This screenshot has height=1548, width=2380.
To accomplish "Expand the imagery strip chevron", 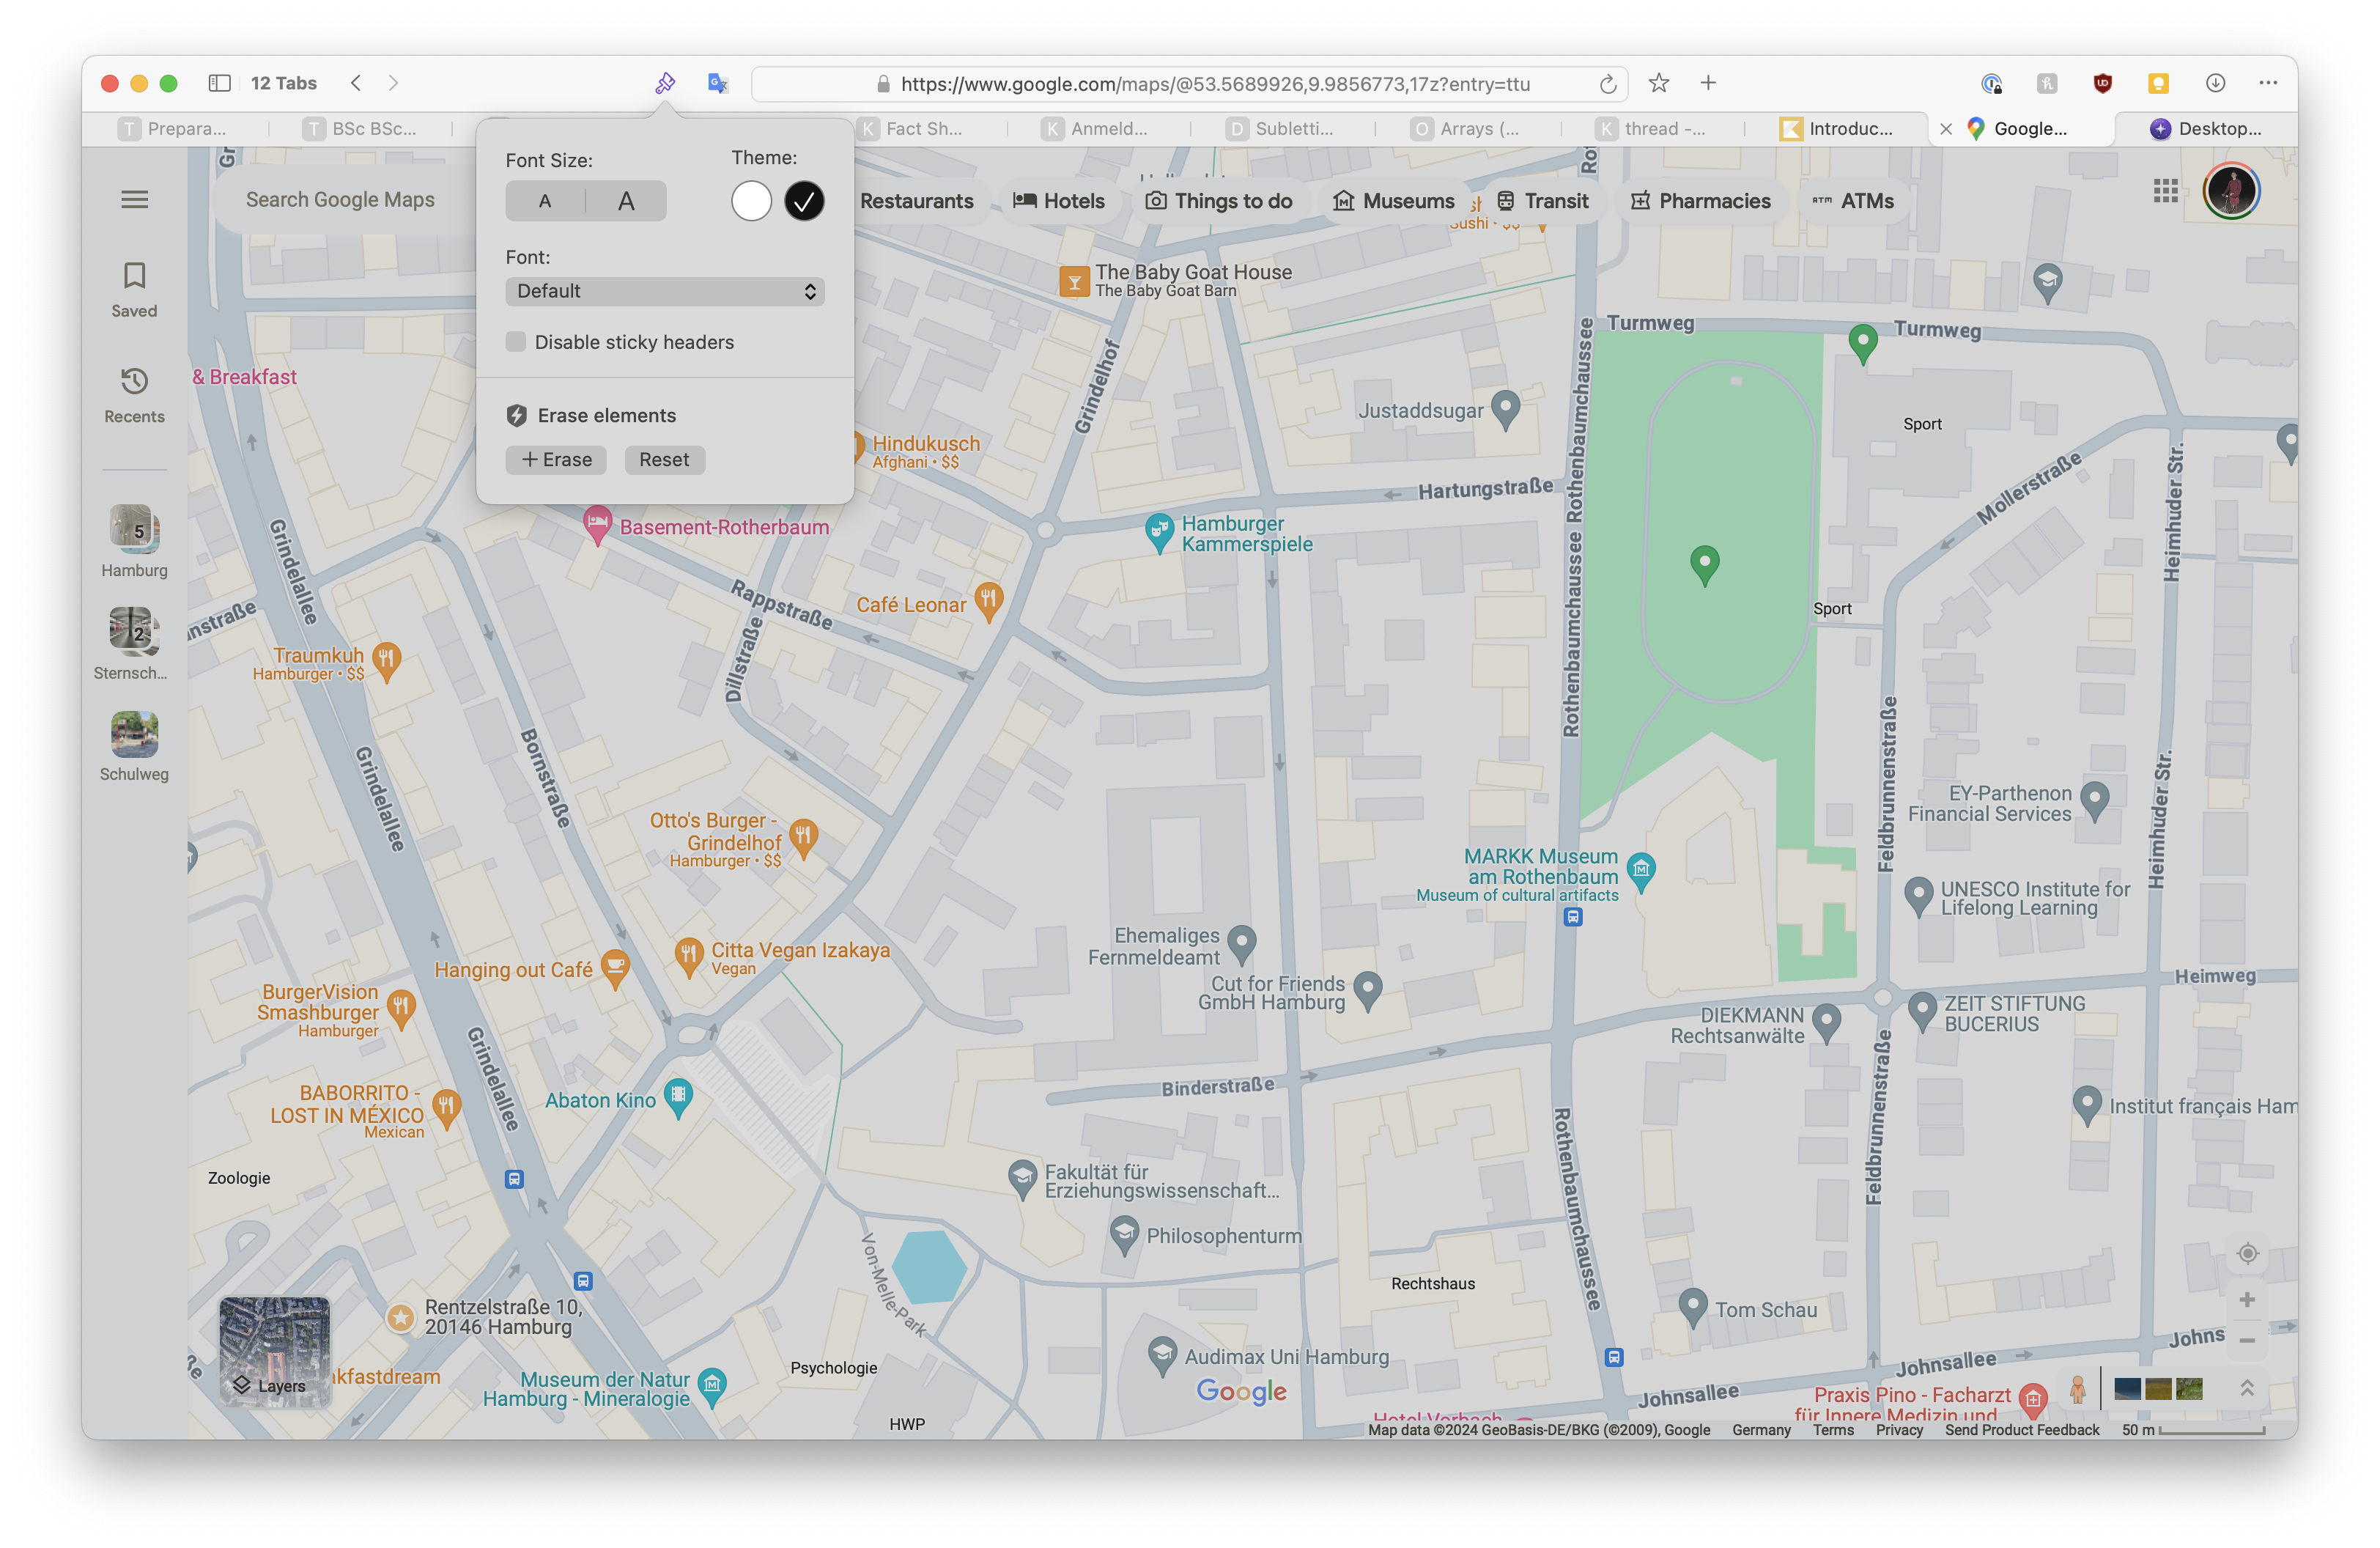I will (x=2246, y=1388).
